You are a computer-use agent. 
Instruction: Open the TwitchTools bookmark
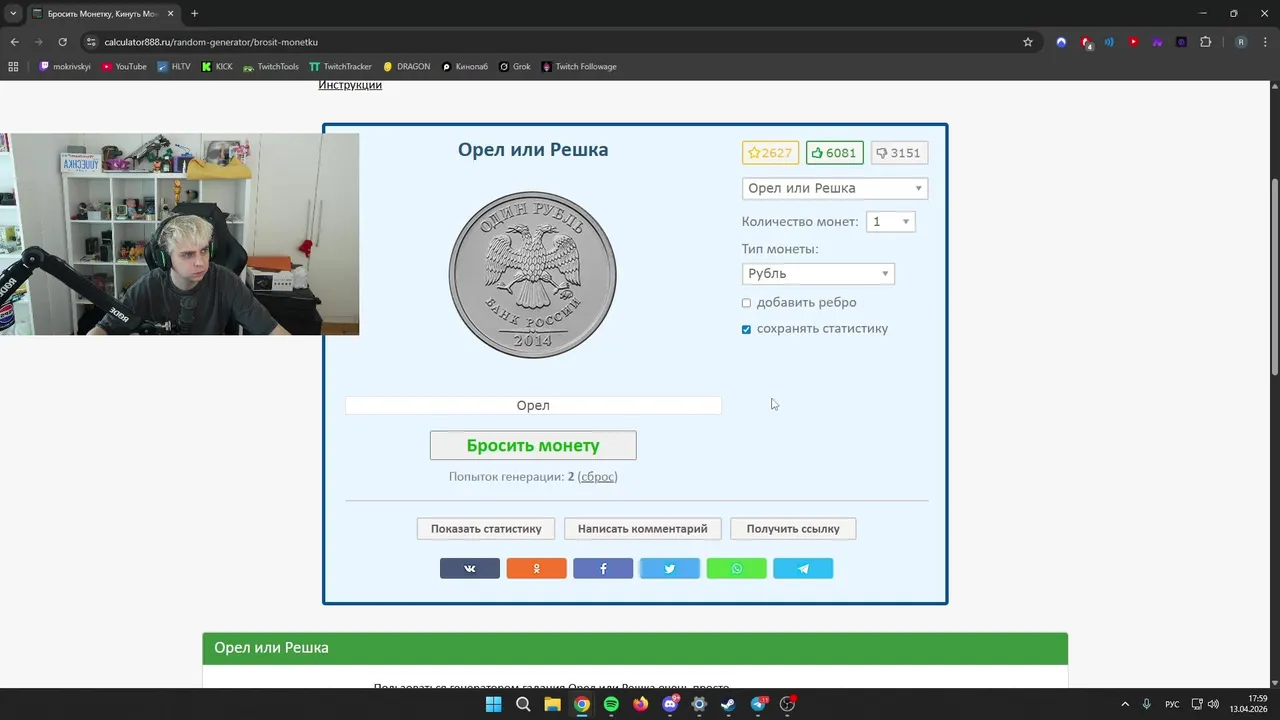[x=271, y=67]
